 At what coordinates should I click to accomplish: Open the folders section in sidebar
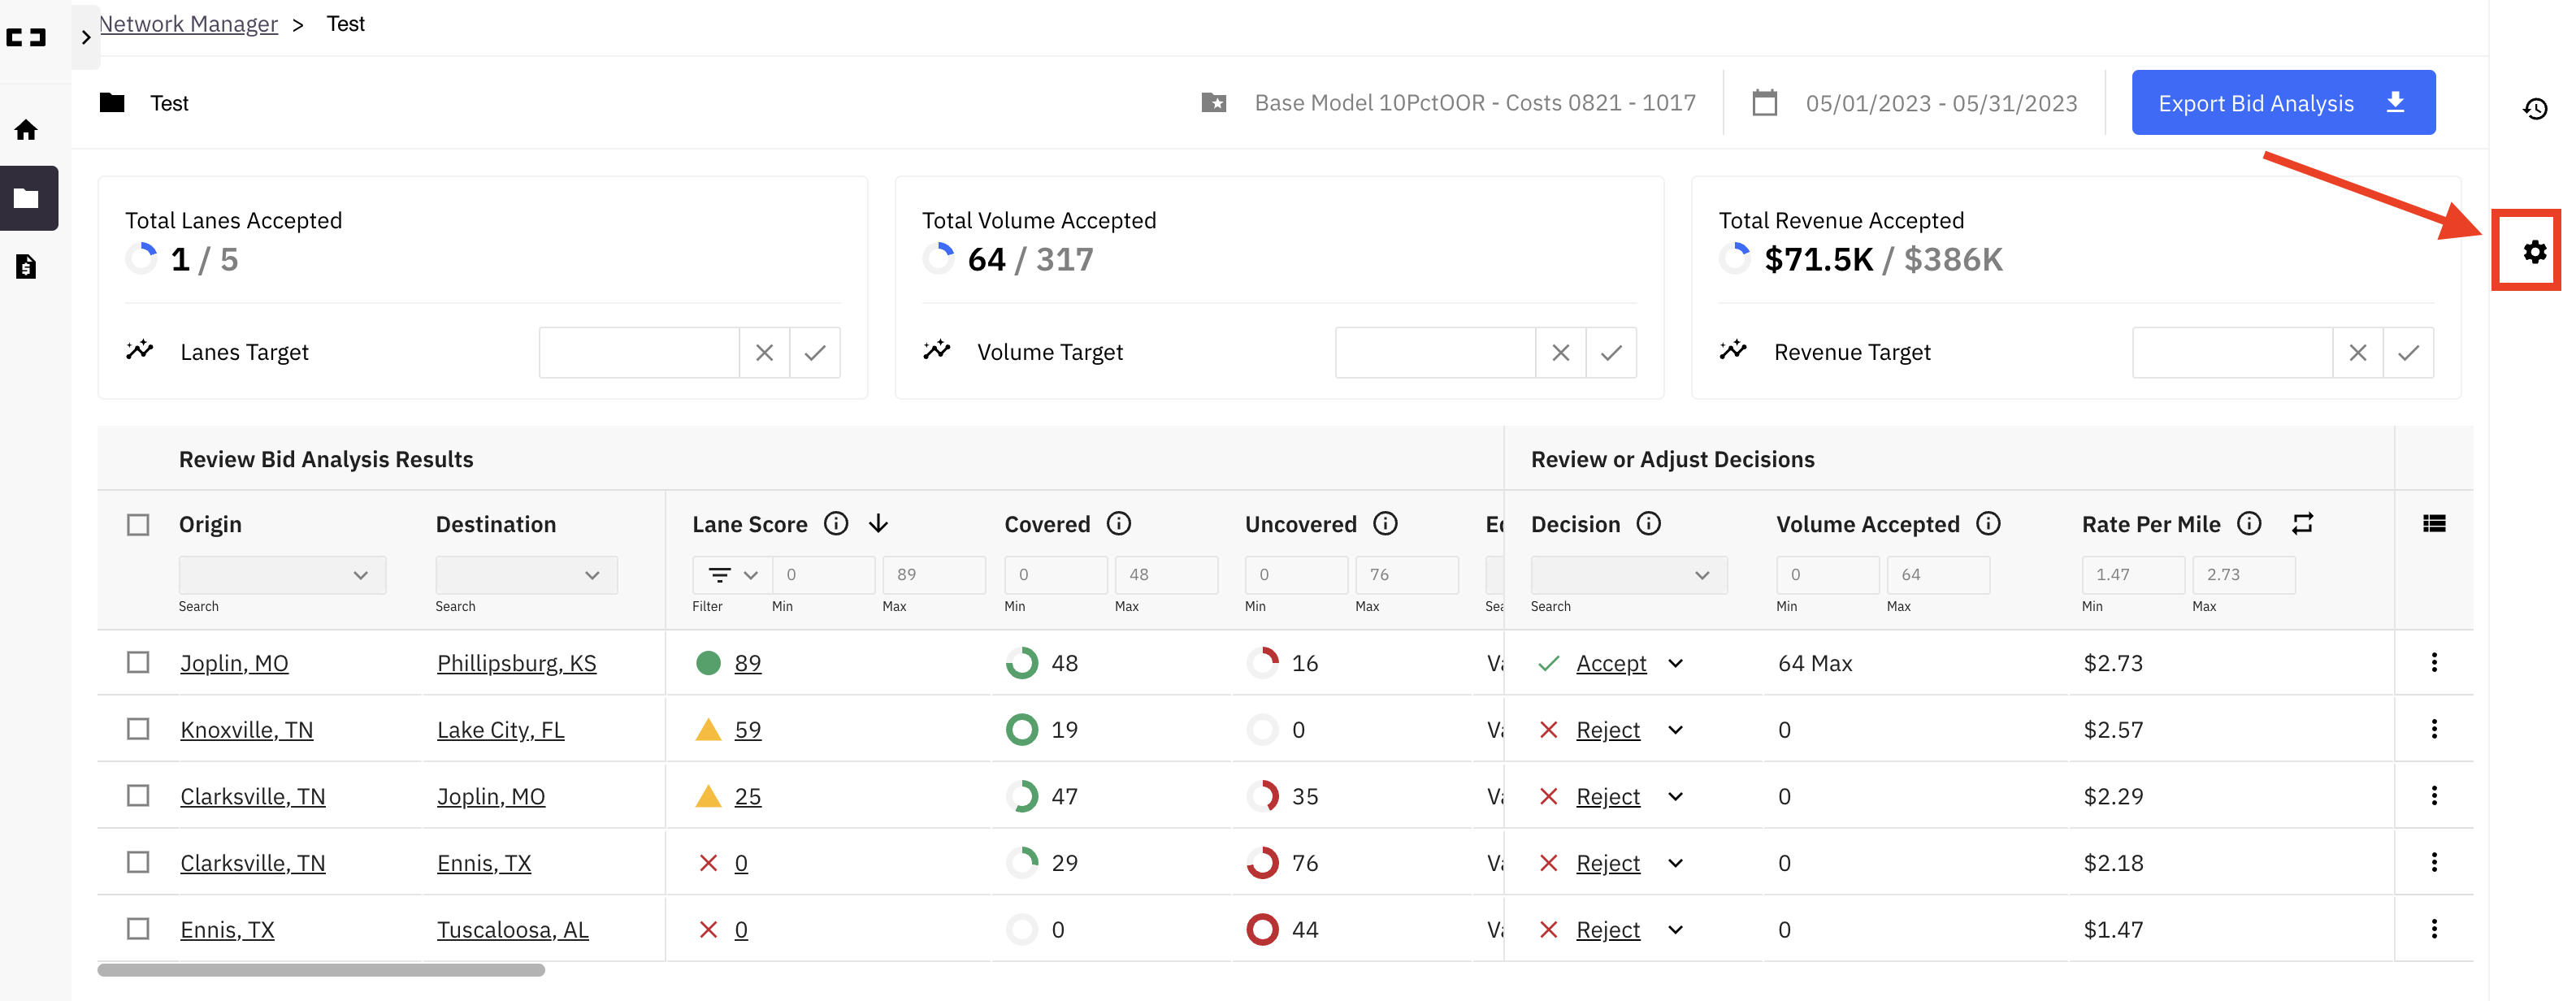pyautogui.click(x=27, y=198)
